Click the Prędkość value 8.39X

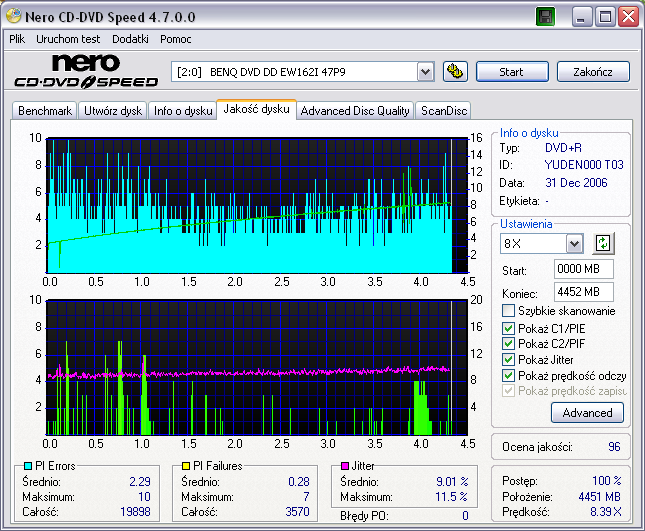click(606, 512)
